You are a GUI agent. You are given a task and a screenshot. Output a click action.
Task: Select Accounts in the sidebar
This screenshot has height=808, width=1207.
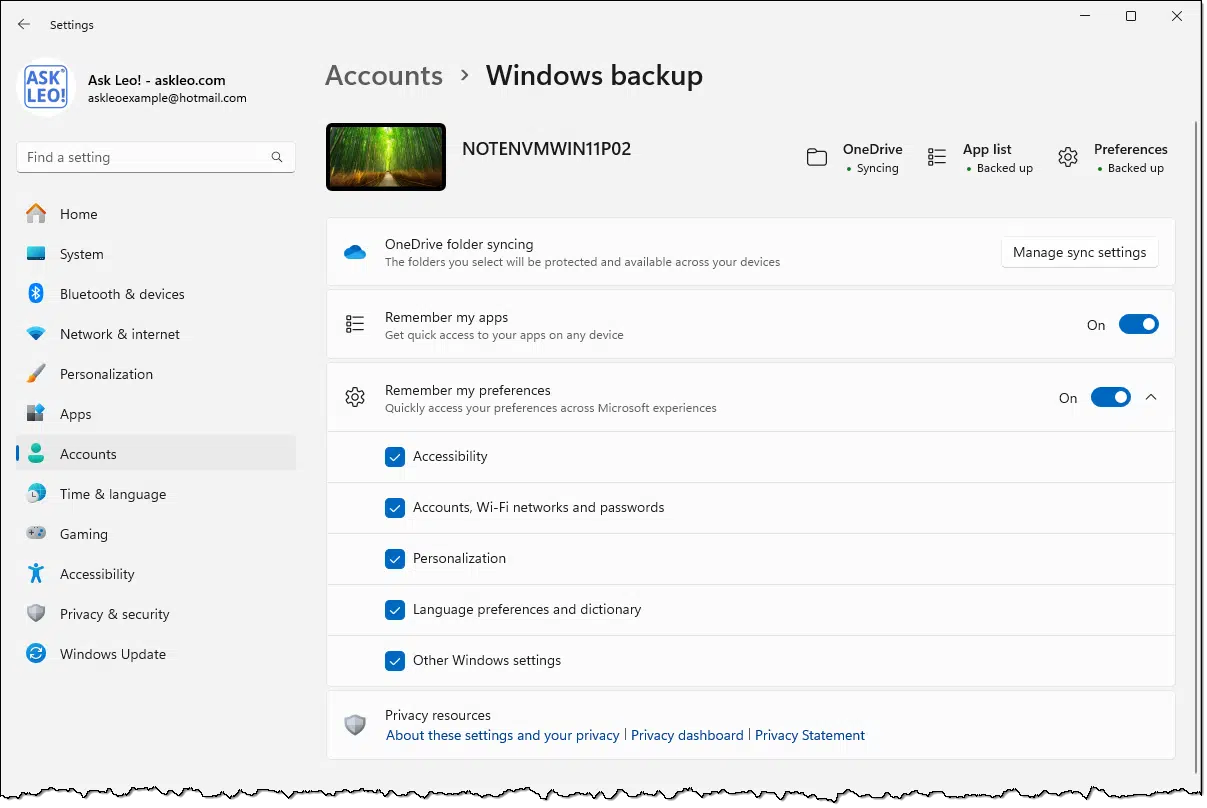coord(156,454)
